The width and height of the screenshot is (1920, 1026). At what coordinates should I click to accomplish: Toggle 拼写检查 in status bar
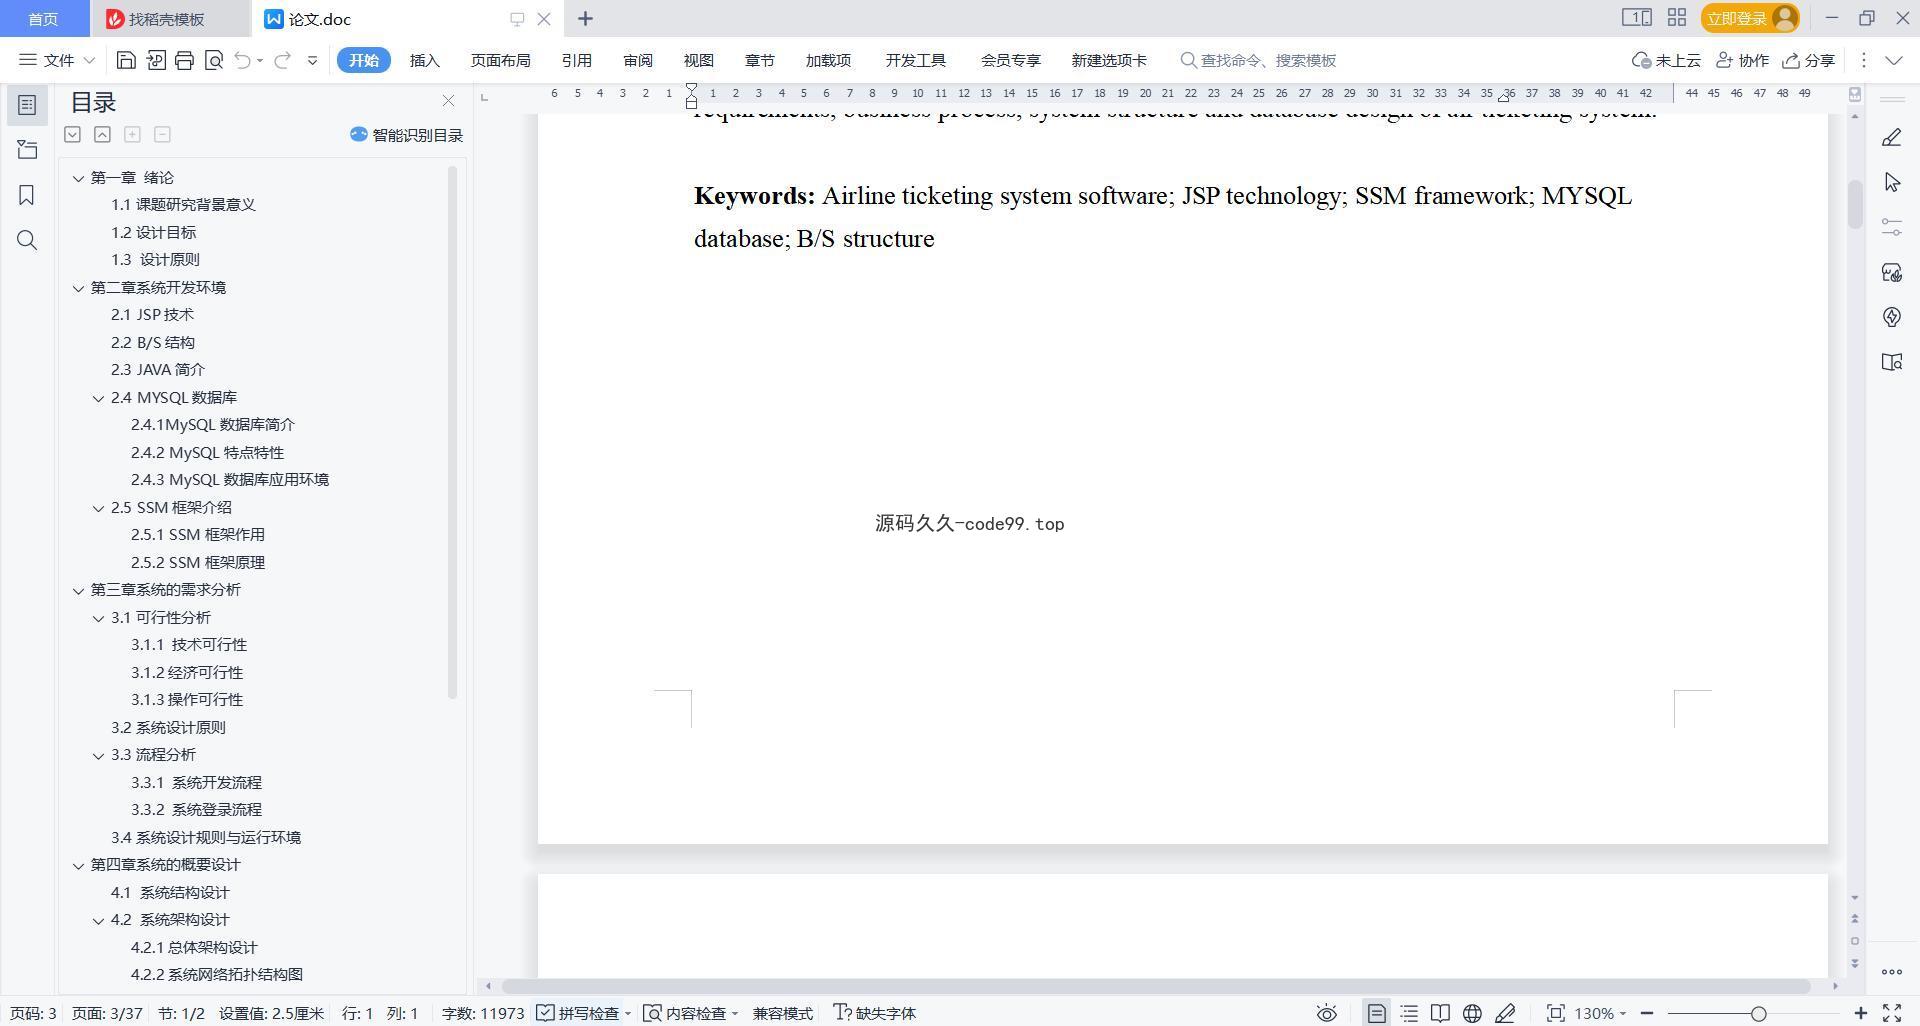[x=578, y=1013]
